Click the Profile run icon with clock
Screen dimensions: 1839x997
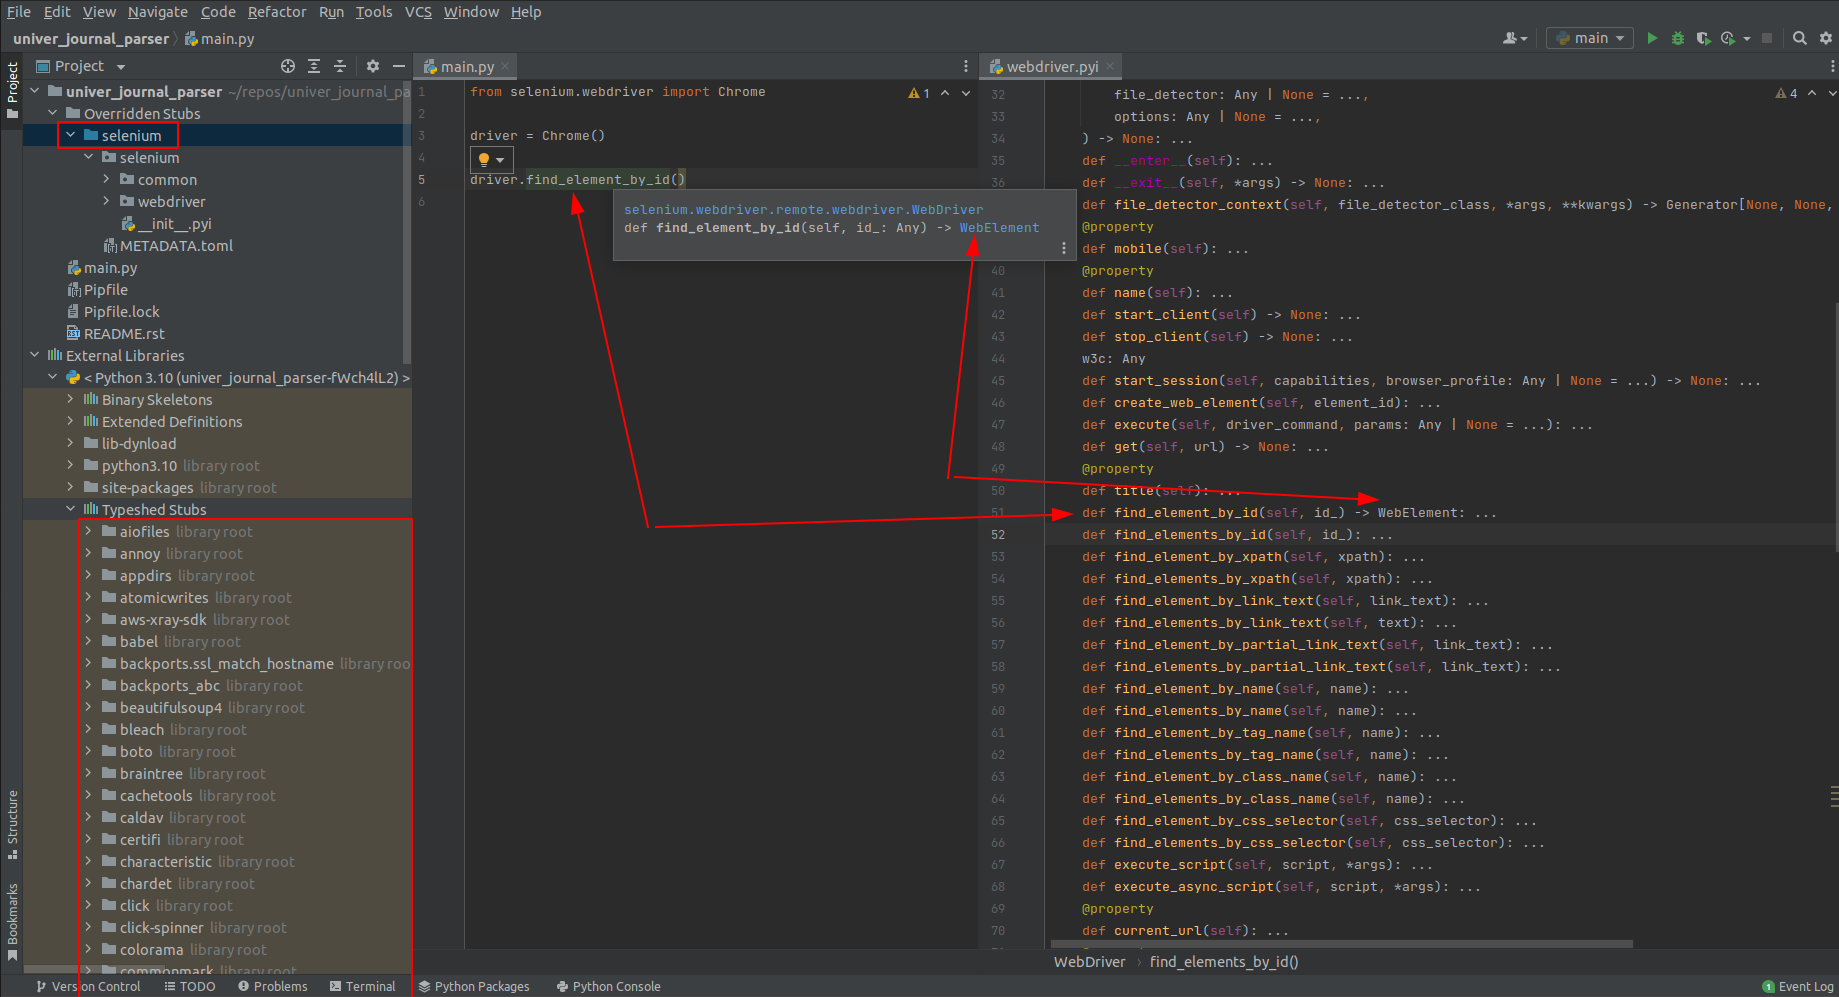click(1728, 38)
